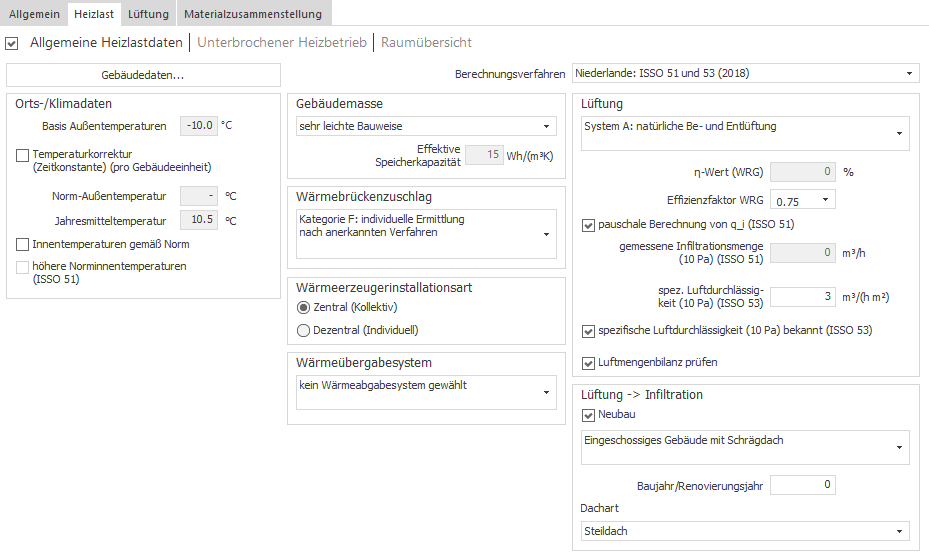The width and height of the screenshot is (929, 559).
Task: Toggle pauschale Berechnung von q_i checkbox
Action: [588, 225]
